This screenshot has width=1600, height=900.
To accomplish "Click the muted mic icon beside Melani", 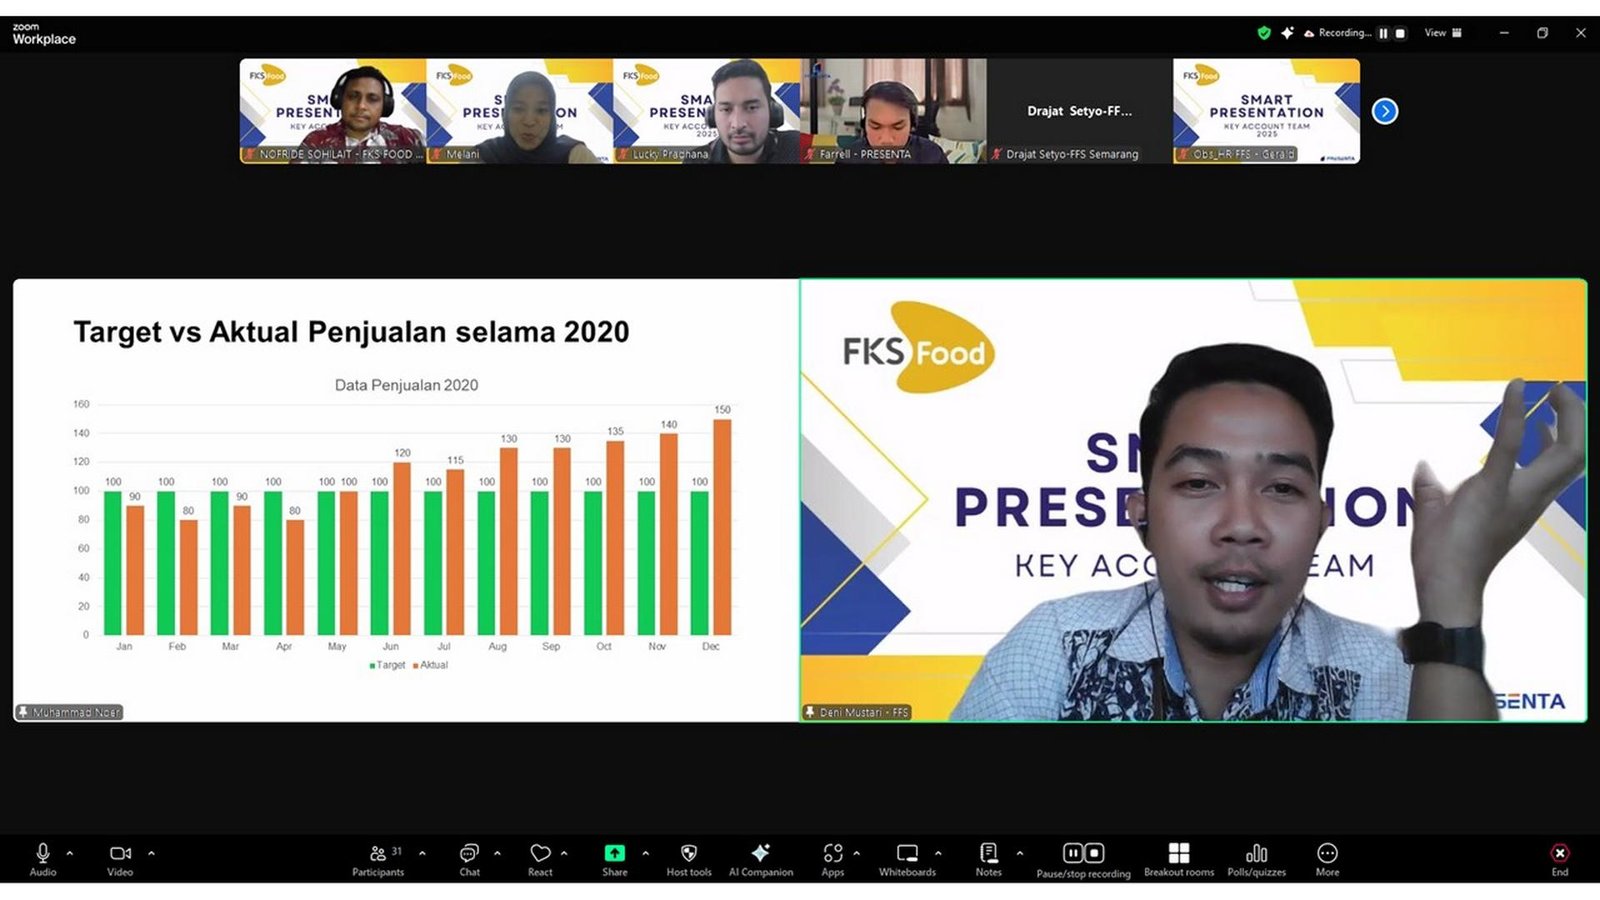I will [436, 154].
